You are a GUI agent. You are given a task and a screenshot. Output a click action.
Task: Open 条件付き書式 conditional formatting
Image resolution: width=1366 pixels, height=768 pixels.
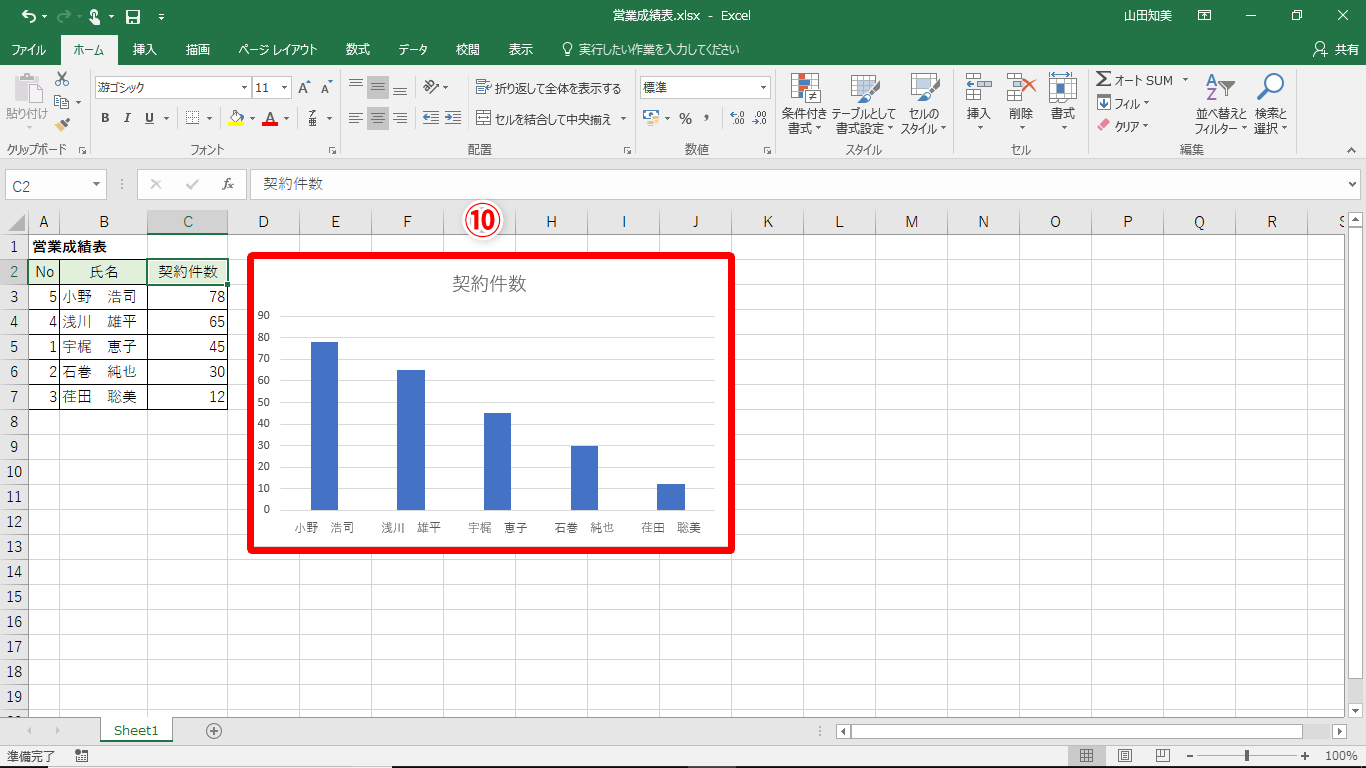pyautogui.click(x=804, y=104)
